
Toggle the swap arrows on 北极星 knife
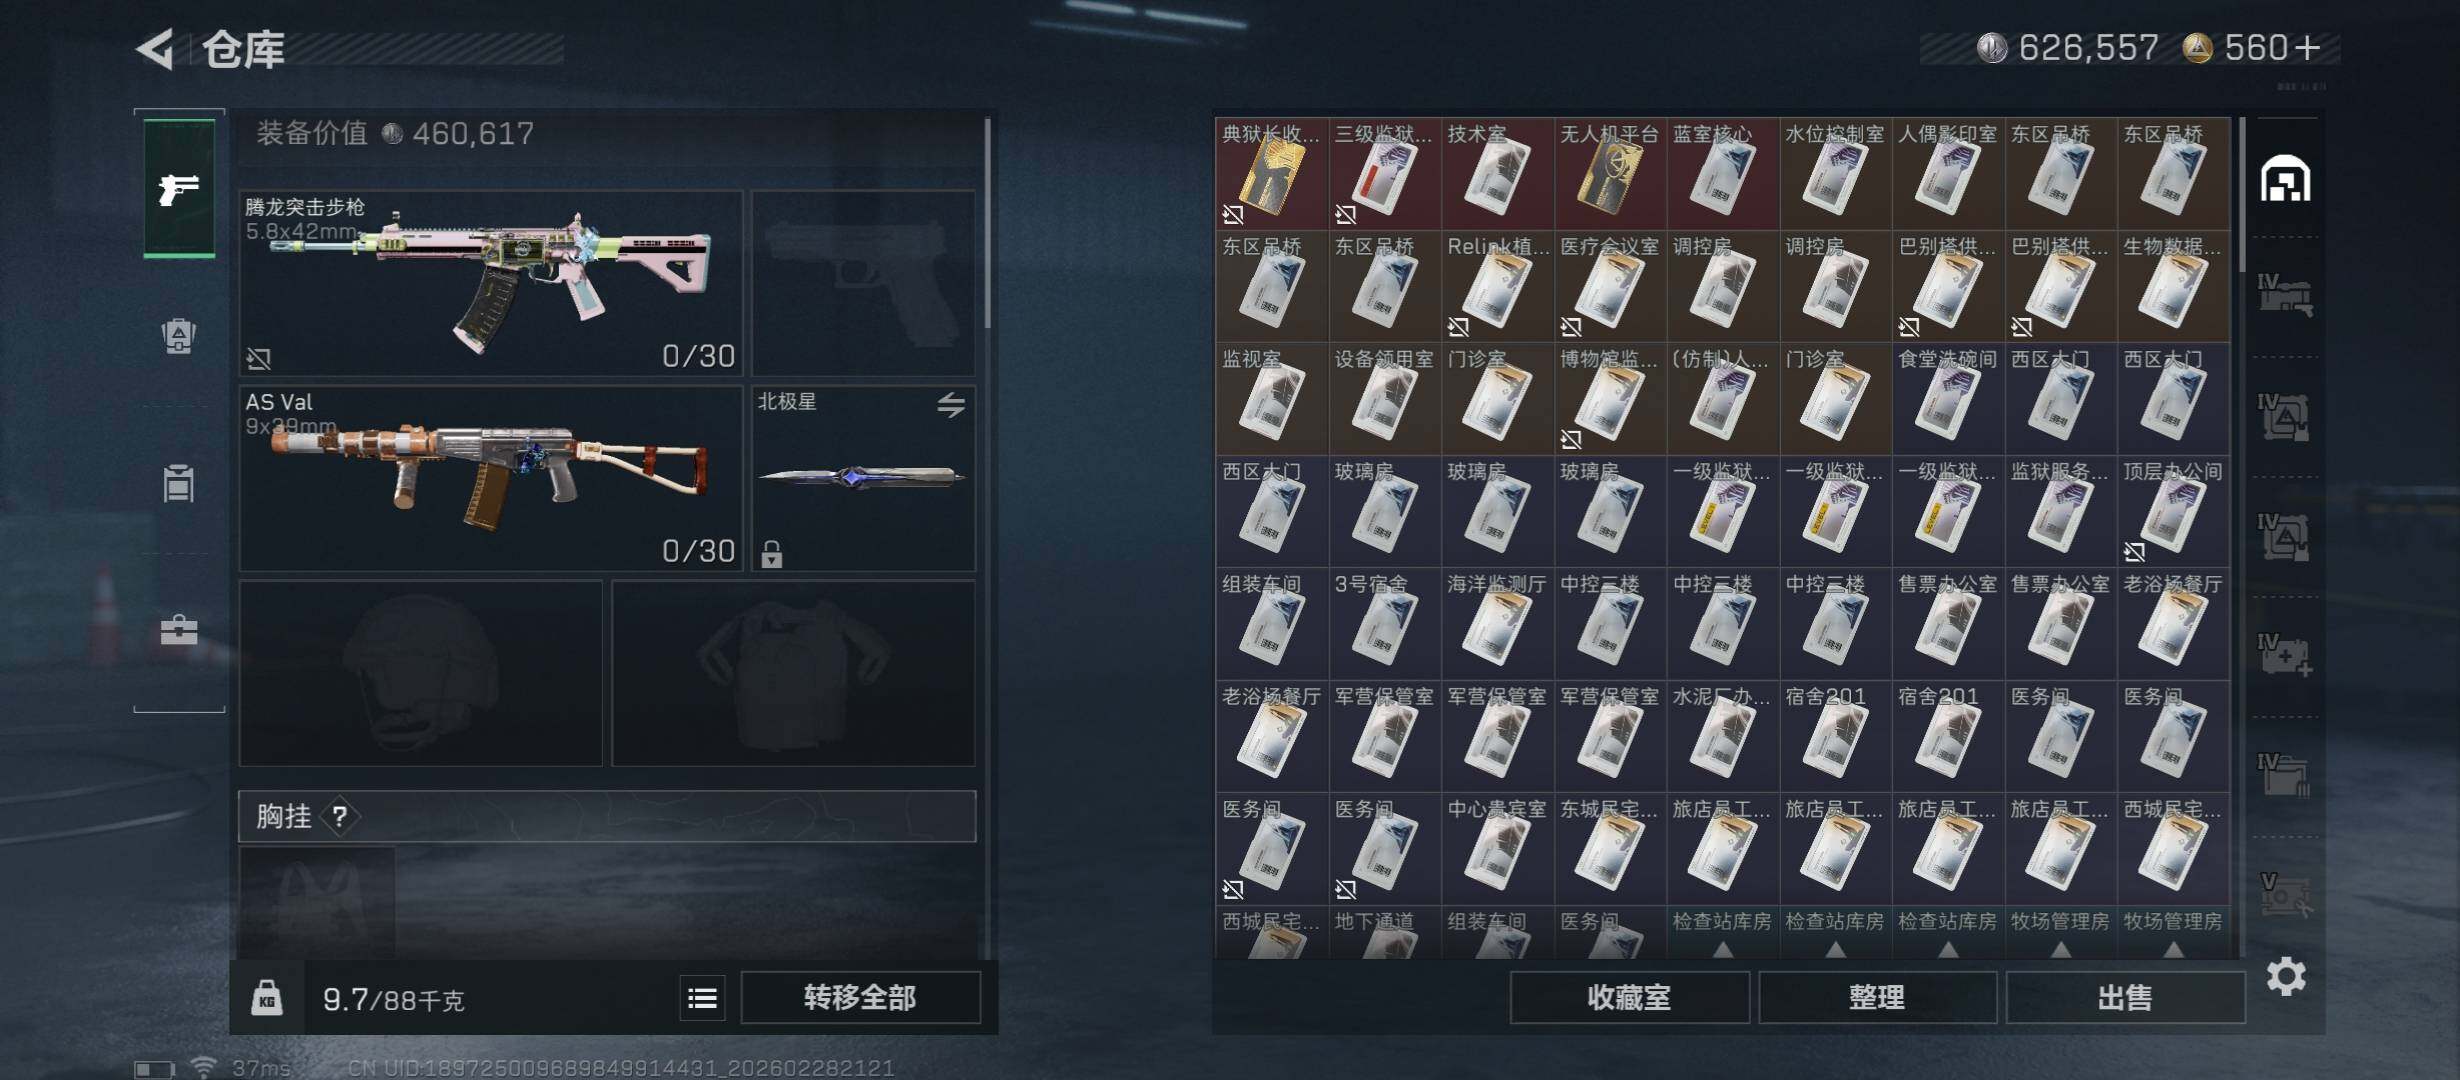click(951, 404)
